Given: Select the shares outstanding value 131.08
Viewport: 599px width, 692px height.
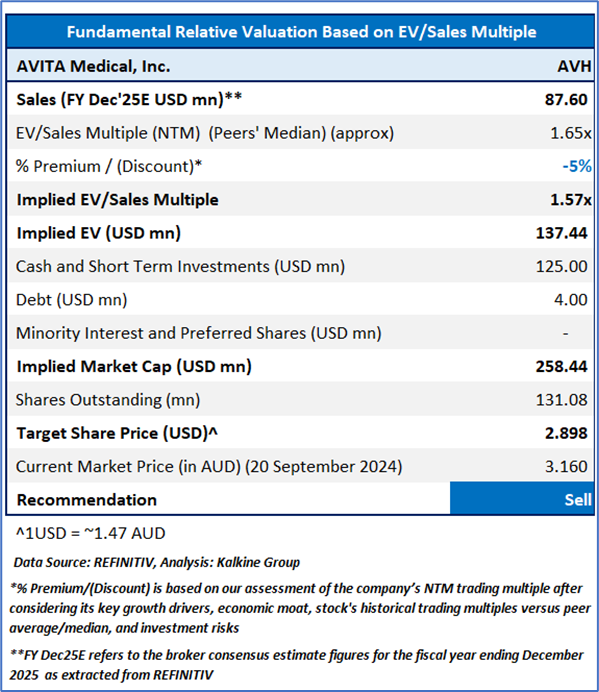Looking at the screenshot, I should (x=561, y=400).
